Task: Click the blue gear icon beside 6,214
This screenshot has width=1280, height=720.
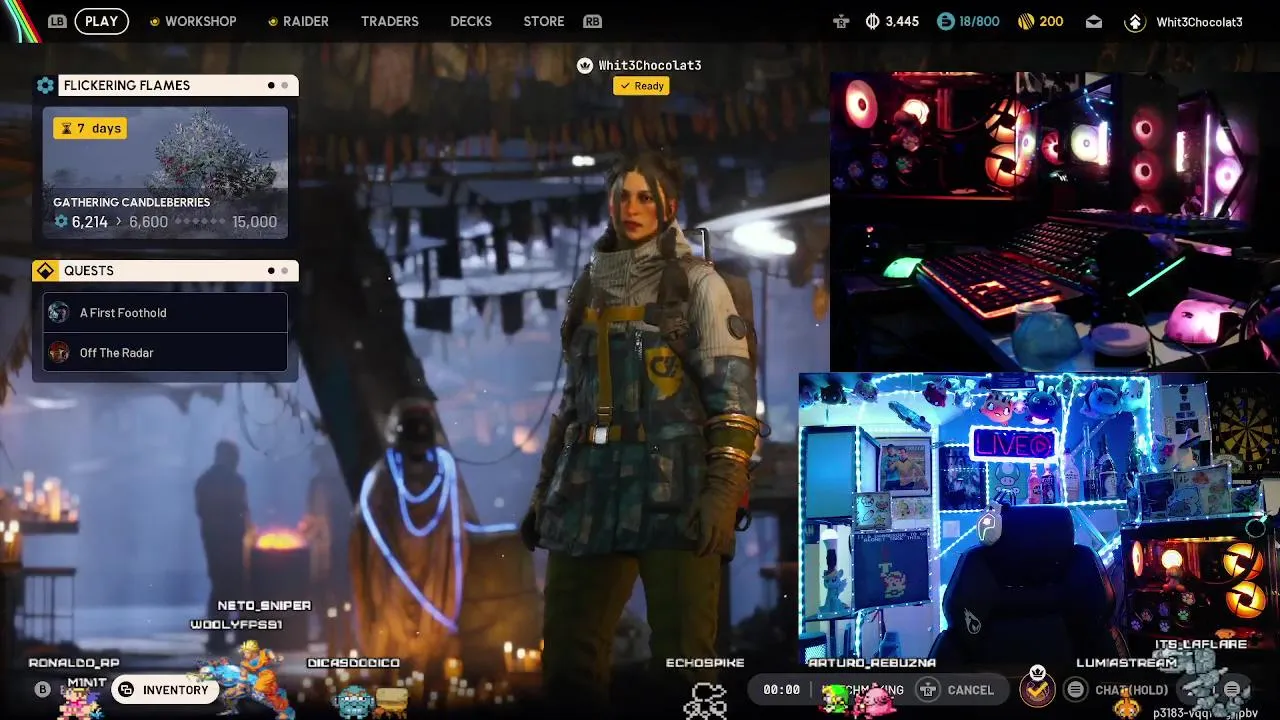Action: 61,222
